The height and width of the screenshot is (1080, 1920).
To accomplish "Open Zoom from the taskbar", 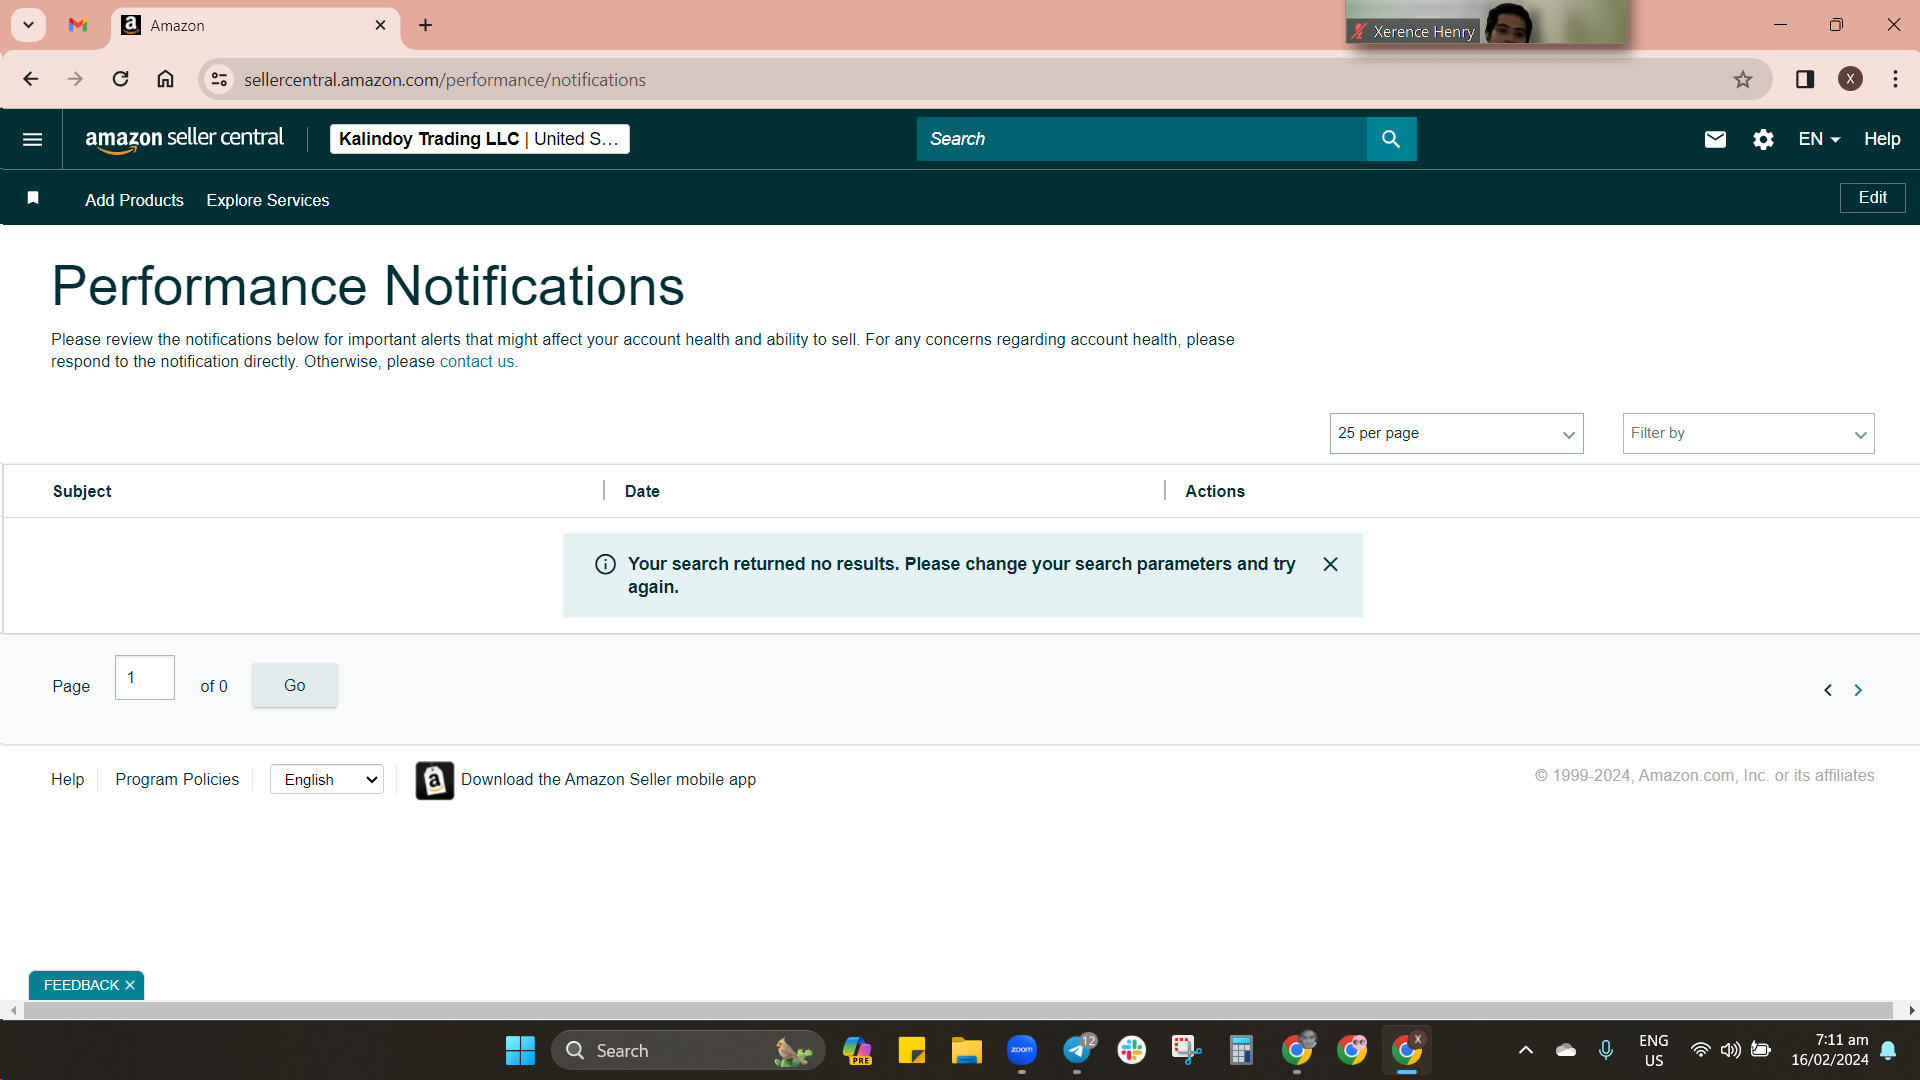I will pyautogui.click(x=1021, y=1050).
